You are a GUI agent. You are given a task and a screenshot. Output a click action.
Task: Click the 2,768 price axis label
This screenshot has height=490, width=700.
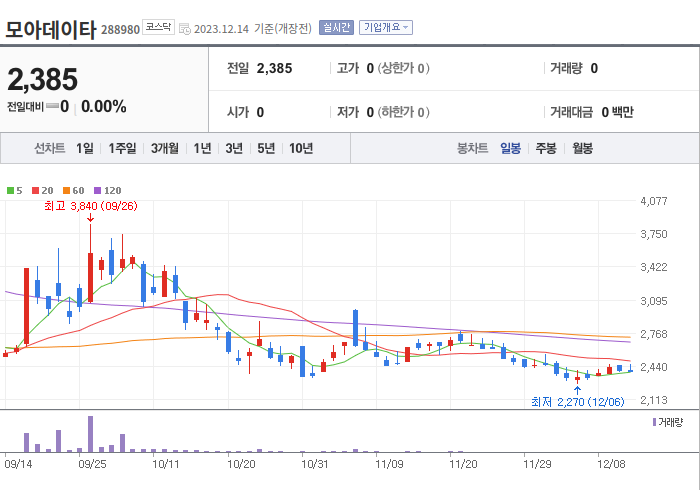pos(654,334)
